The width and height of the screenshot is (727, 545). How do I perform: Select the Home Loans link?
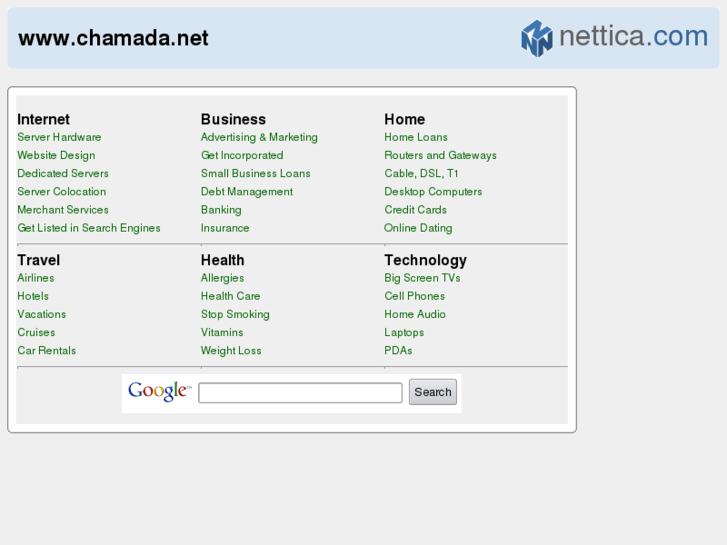pyautogui.click(x=416, y=137)
